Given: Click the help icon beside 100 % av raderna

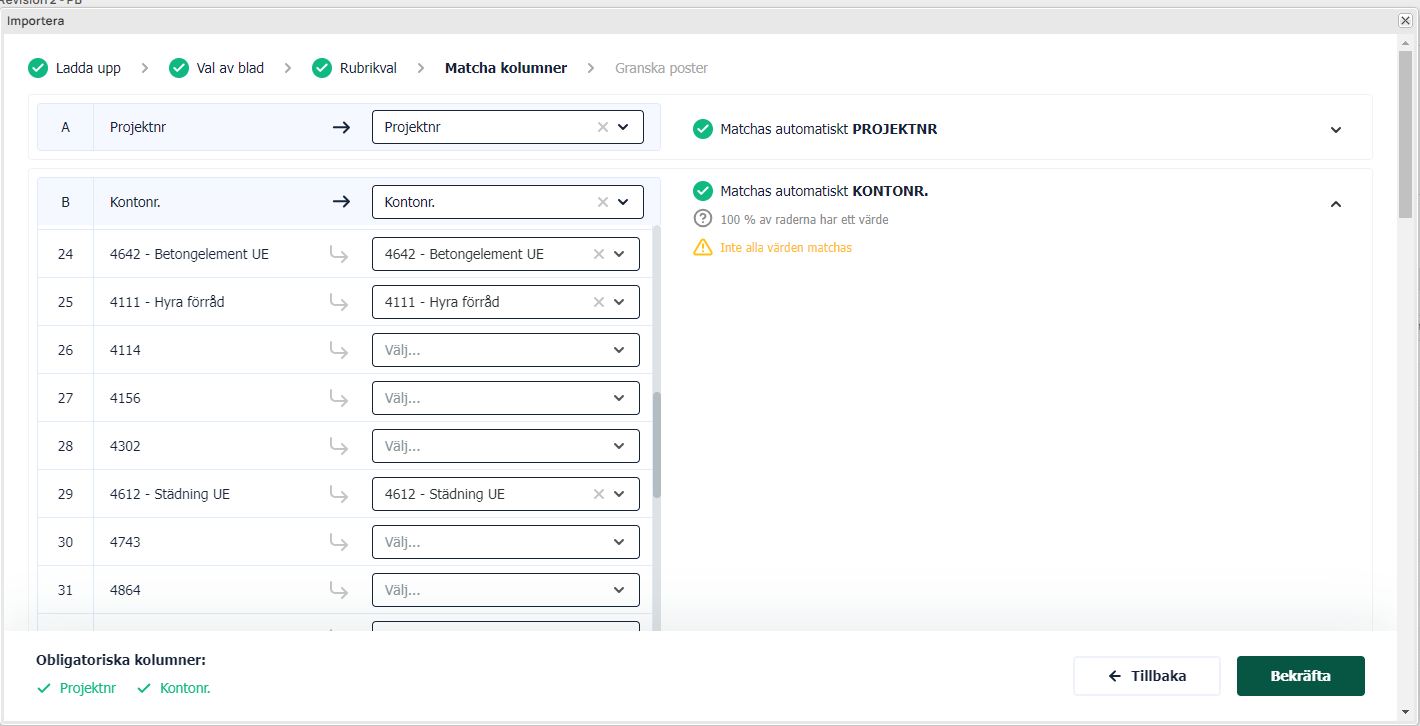Looking at the screenshot, I should (x=703, y=219).
